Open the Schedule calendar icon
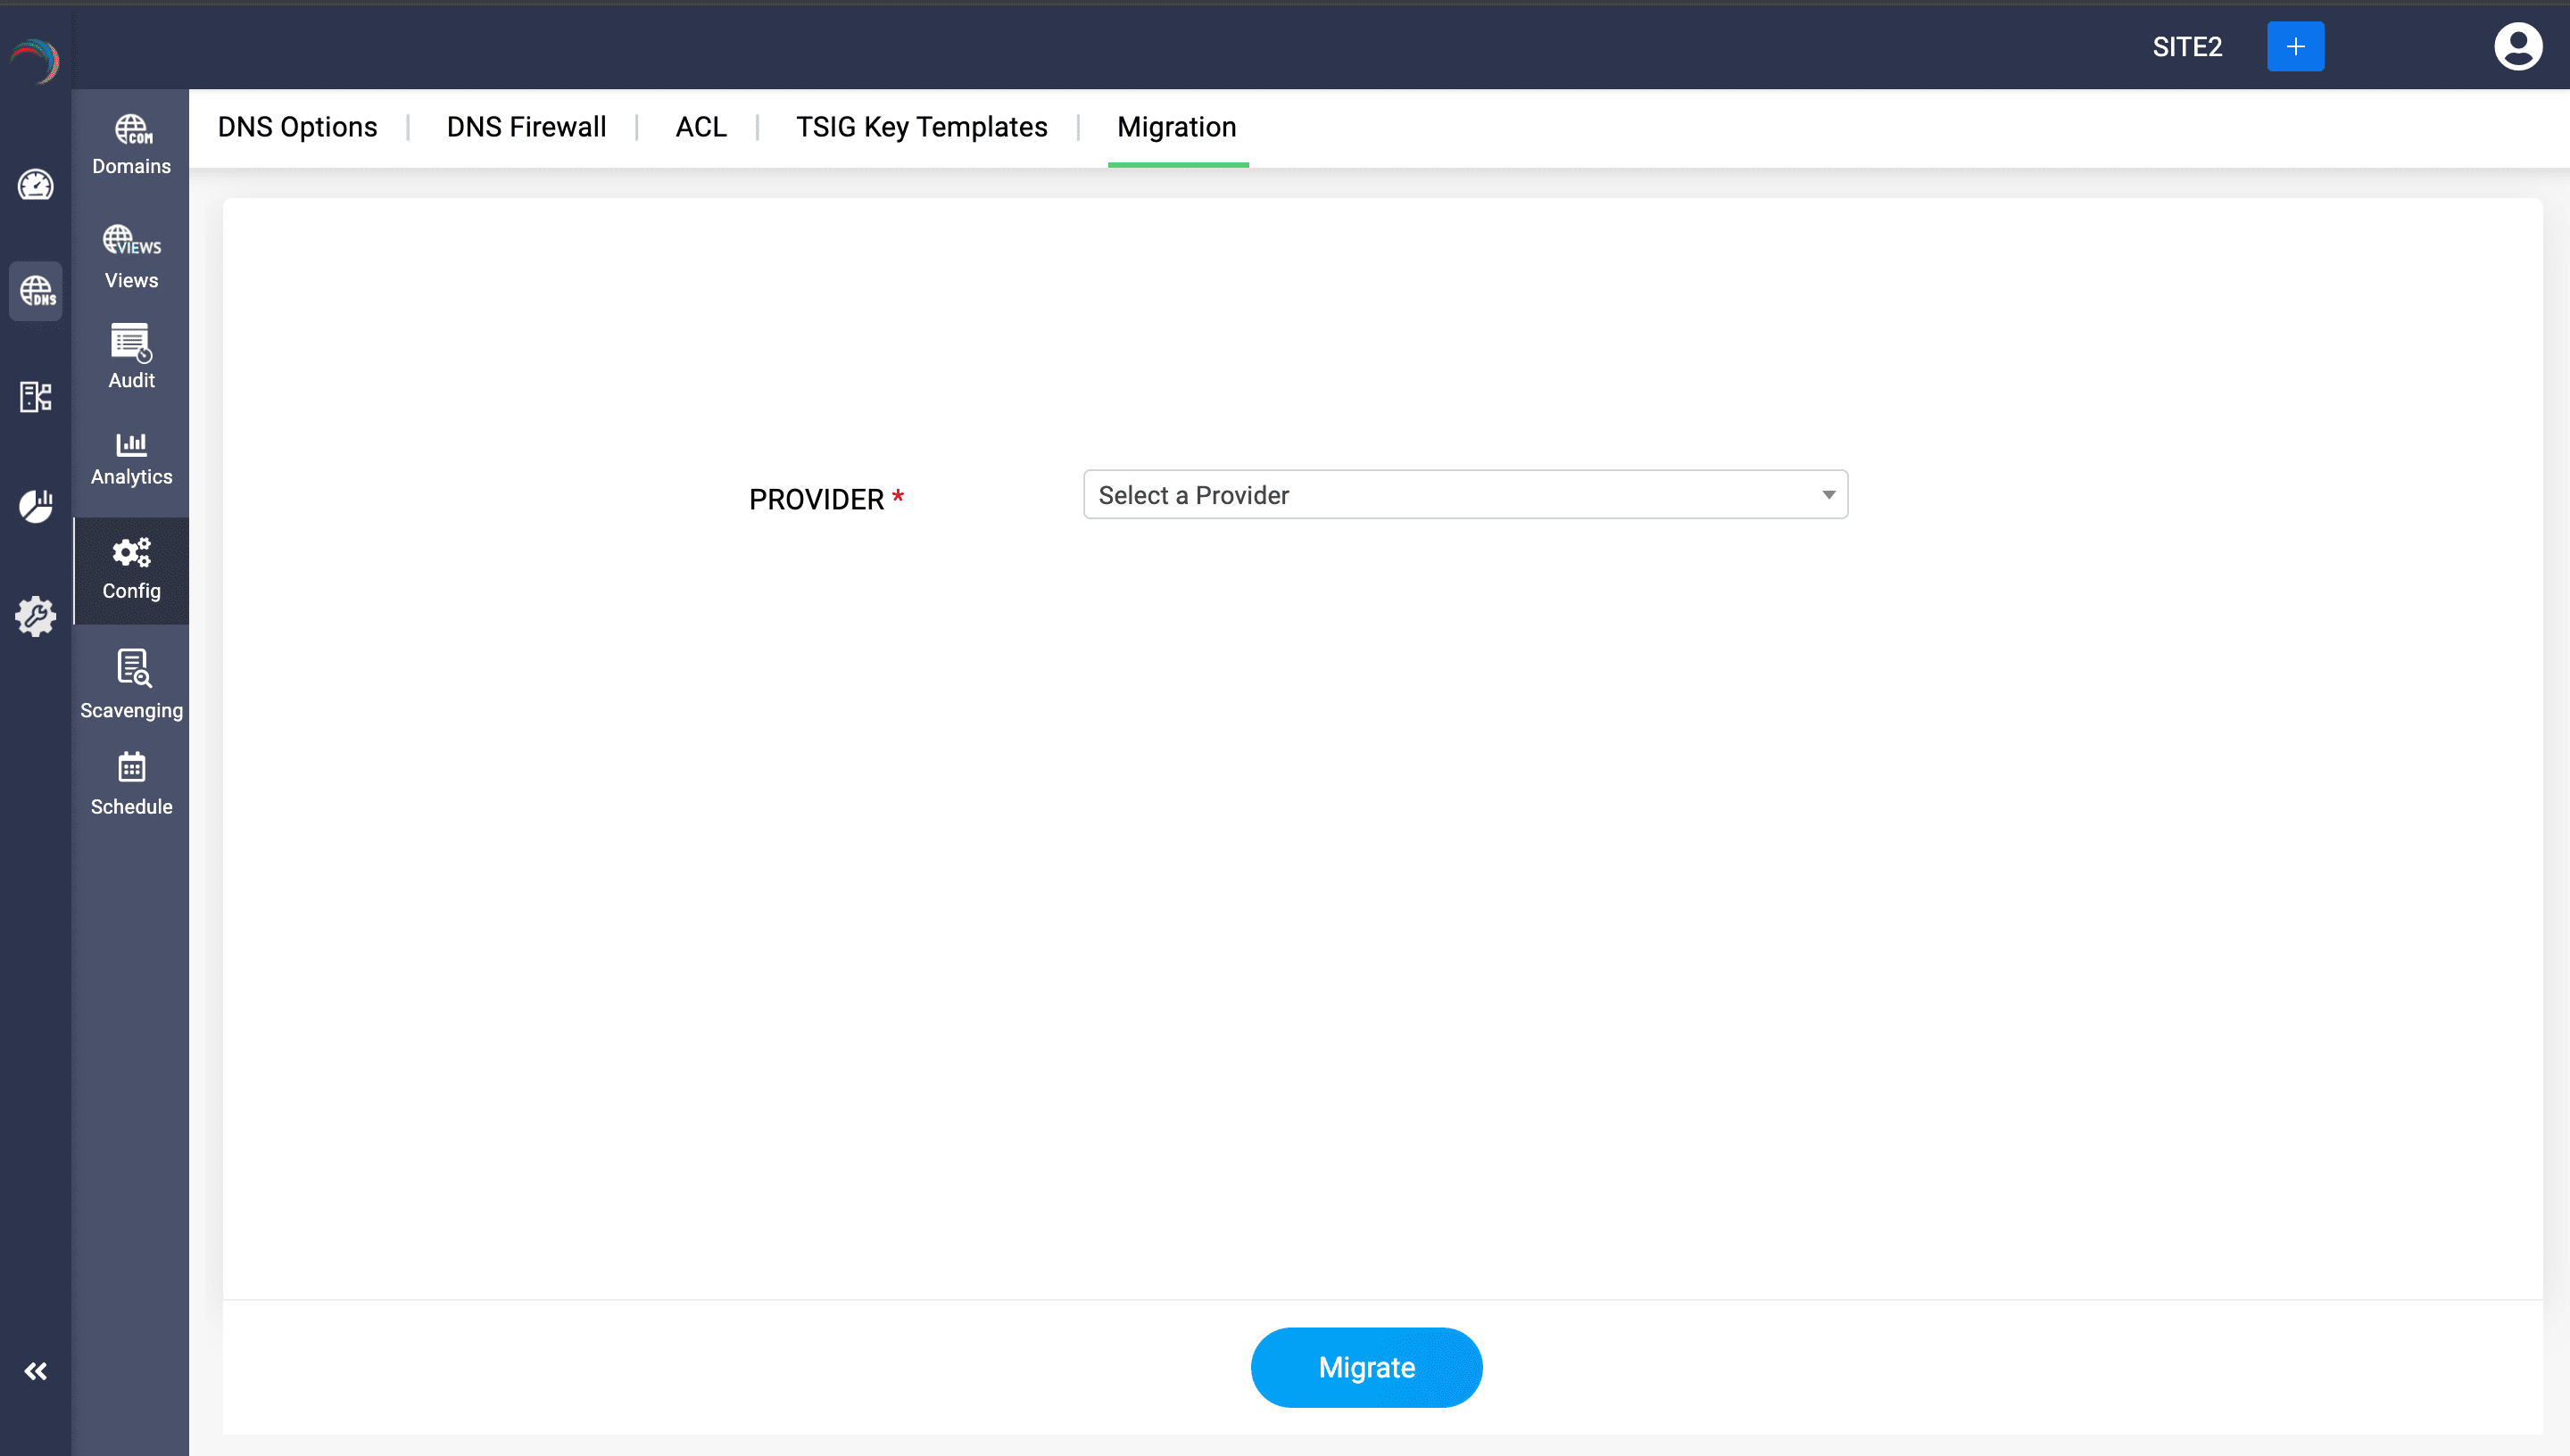This screenshot has height=1456, width=2570. tap(131, 768)
